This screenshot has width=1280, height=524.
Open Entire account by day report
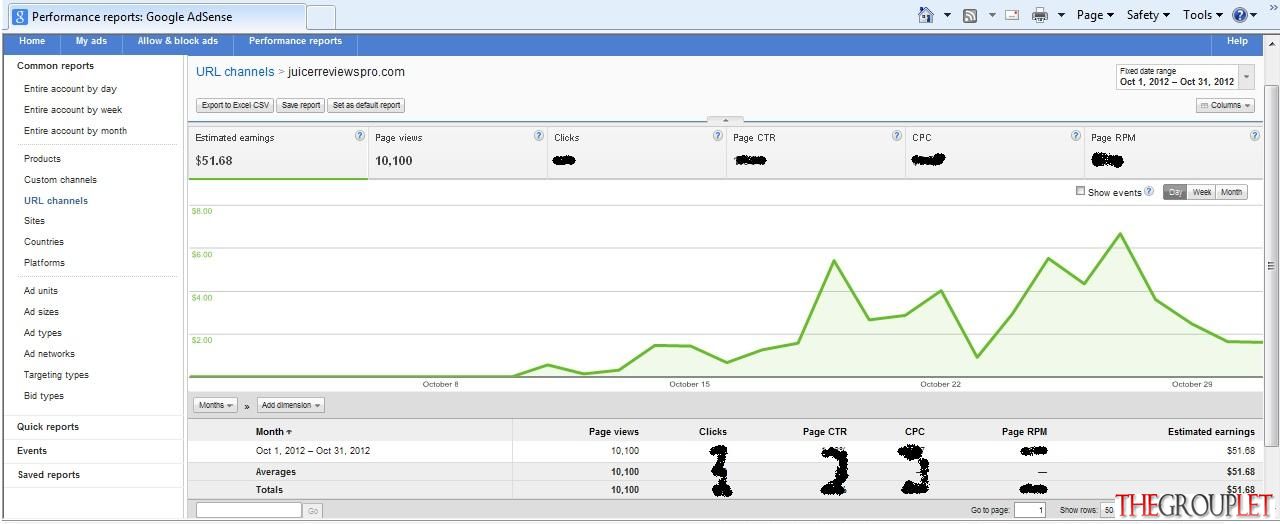[70, 89]
